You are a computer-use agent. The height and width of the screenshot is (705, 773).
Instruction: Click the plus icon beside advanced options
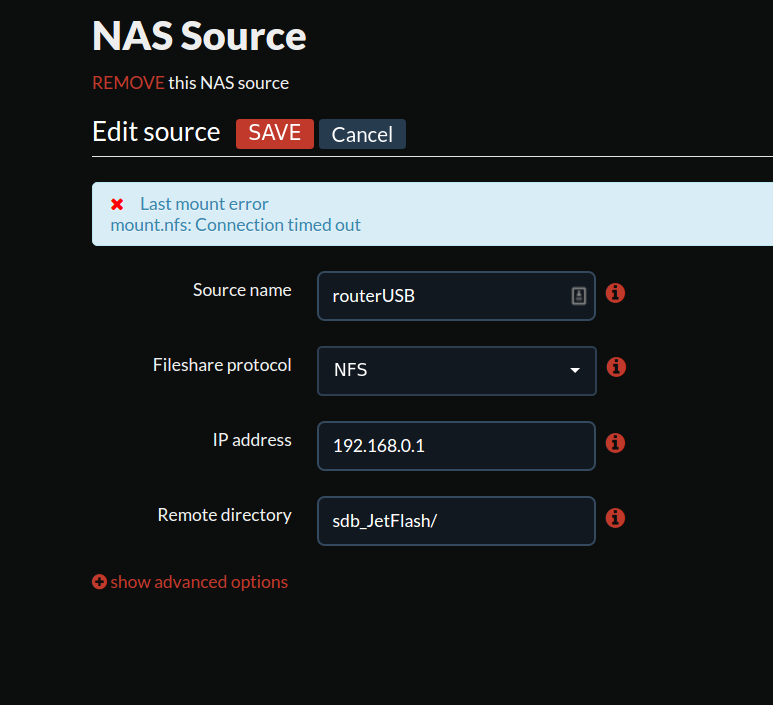coord(99,582)
